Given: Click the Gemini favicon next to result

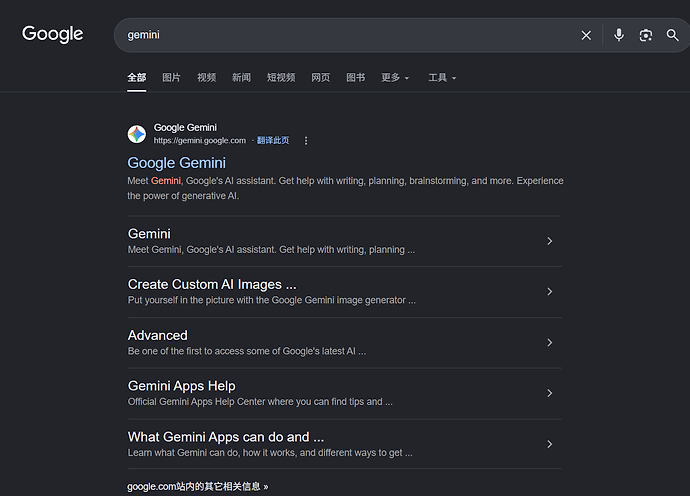Looking at the screenshot, I should point(137,134).
